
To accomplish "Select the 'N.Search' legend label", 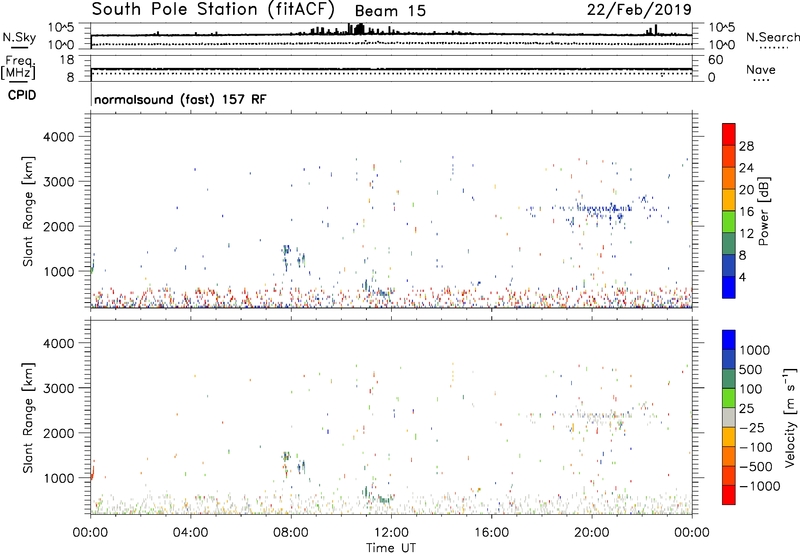I will pos(772,37).
